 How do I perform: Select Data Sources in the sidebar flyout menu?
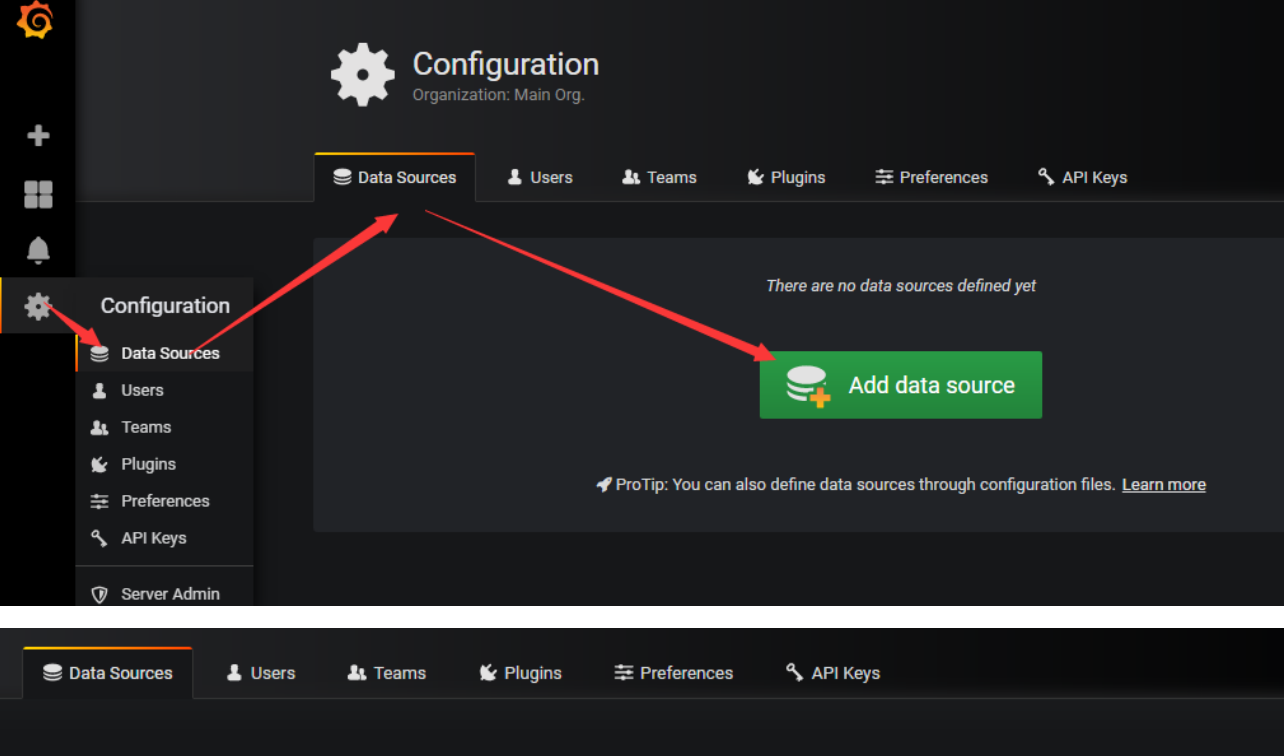[164, 353]
